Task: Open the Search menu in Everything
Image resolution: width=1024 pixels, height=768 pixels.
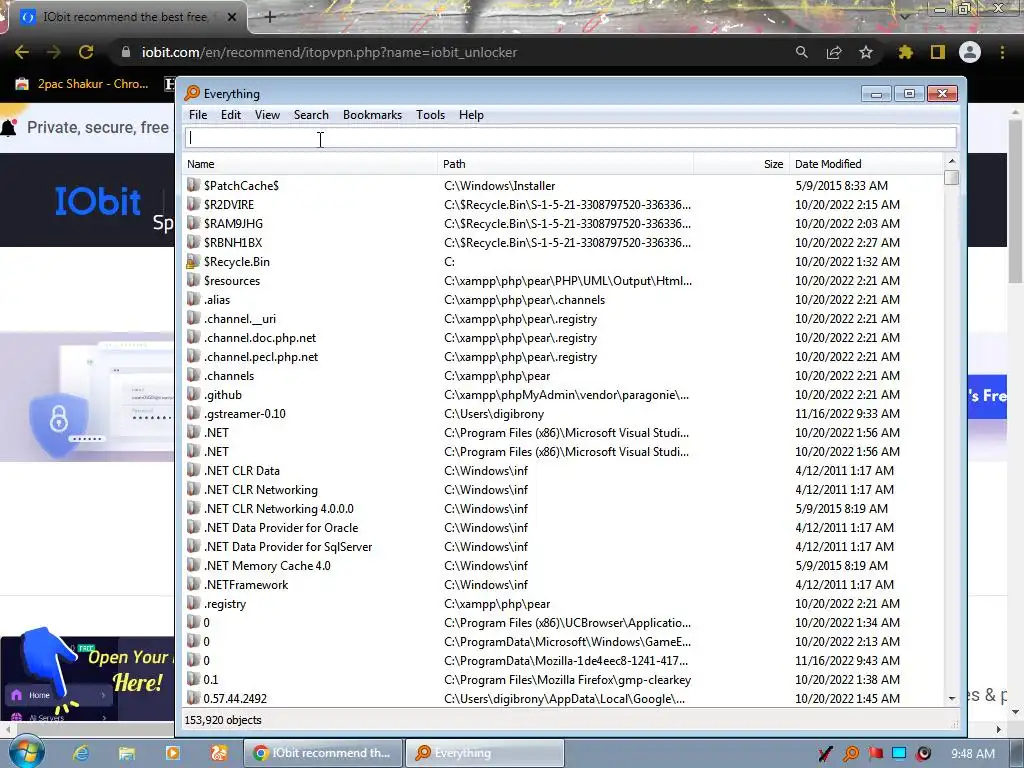Action: pos(311,115)
